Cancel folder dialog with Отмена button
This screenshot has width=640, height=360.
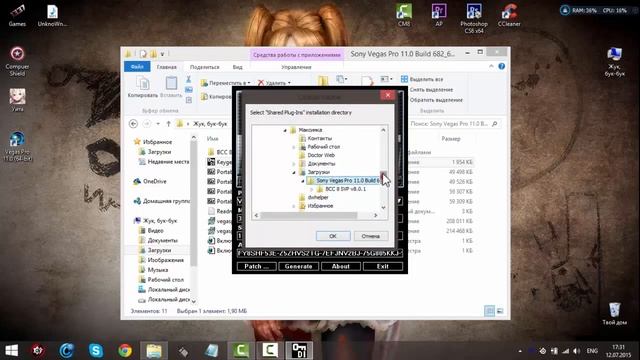[x=371, y=236]
